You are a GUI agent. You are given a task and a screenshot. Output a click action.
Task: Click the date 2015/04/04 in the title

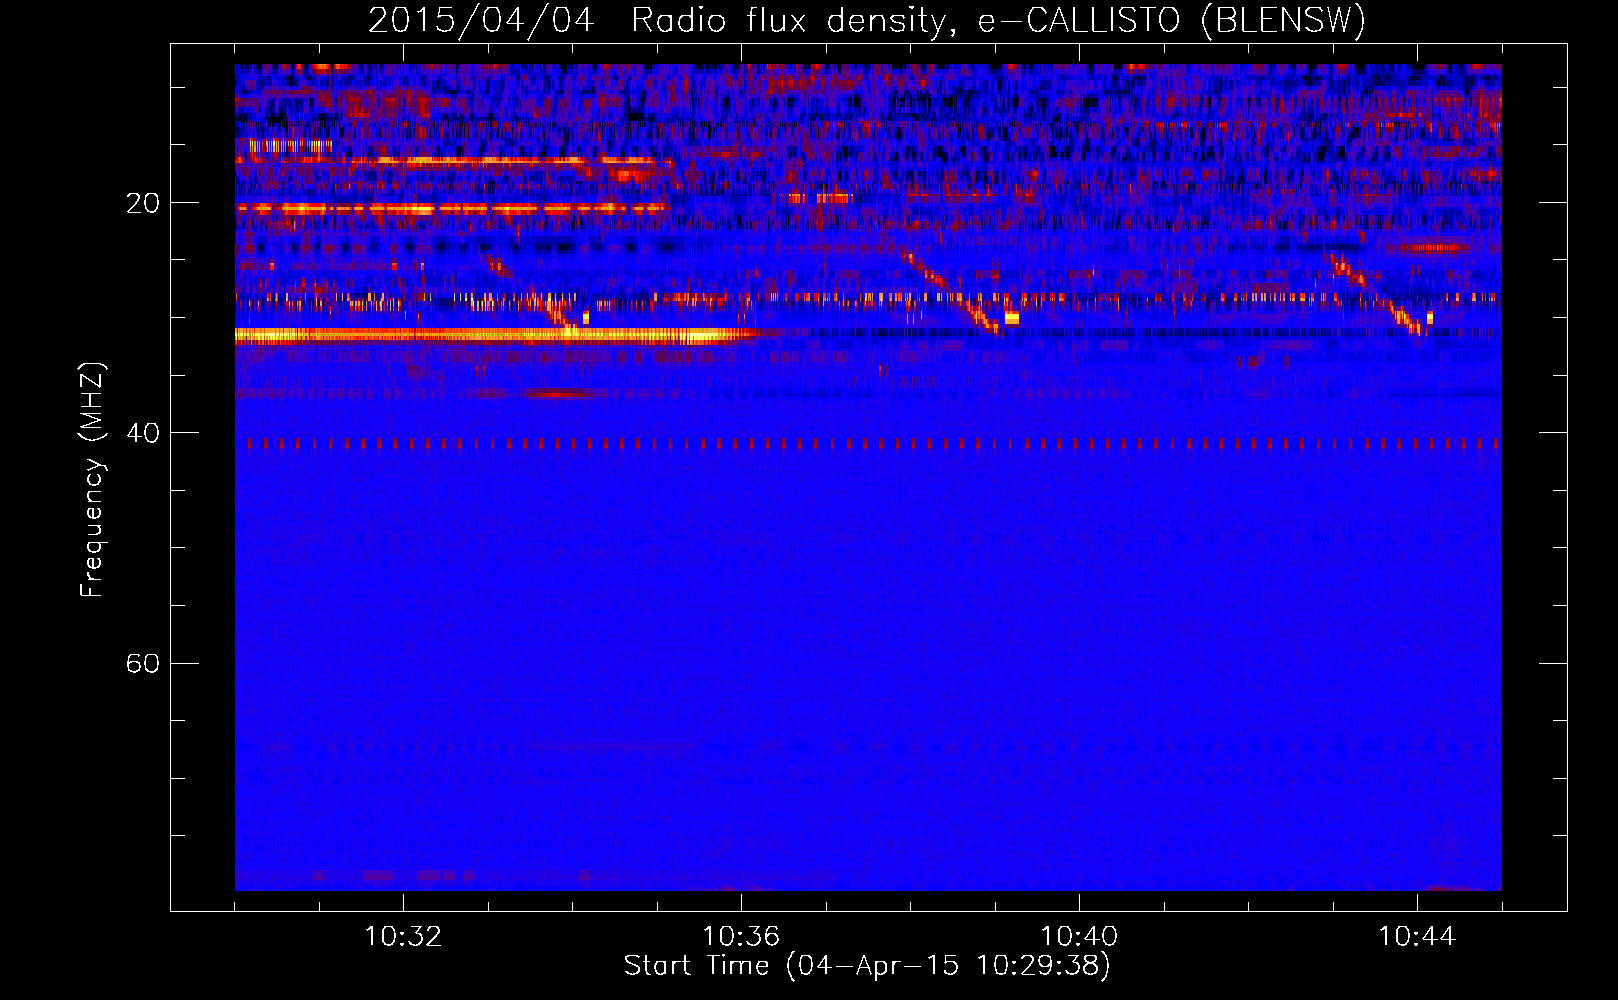[x=481, y=21]
